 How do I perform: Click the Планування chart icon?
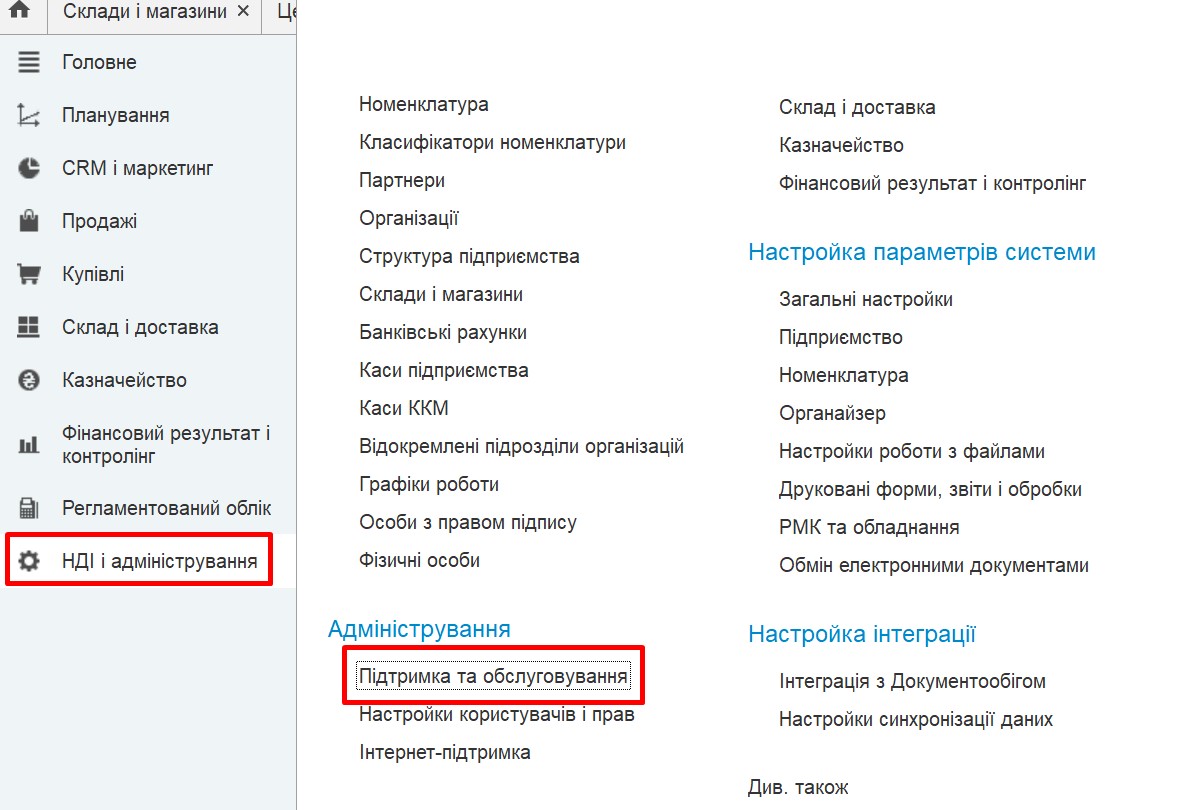tap(29, 115)
